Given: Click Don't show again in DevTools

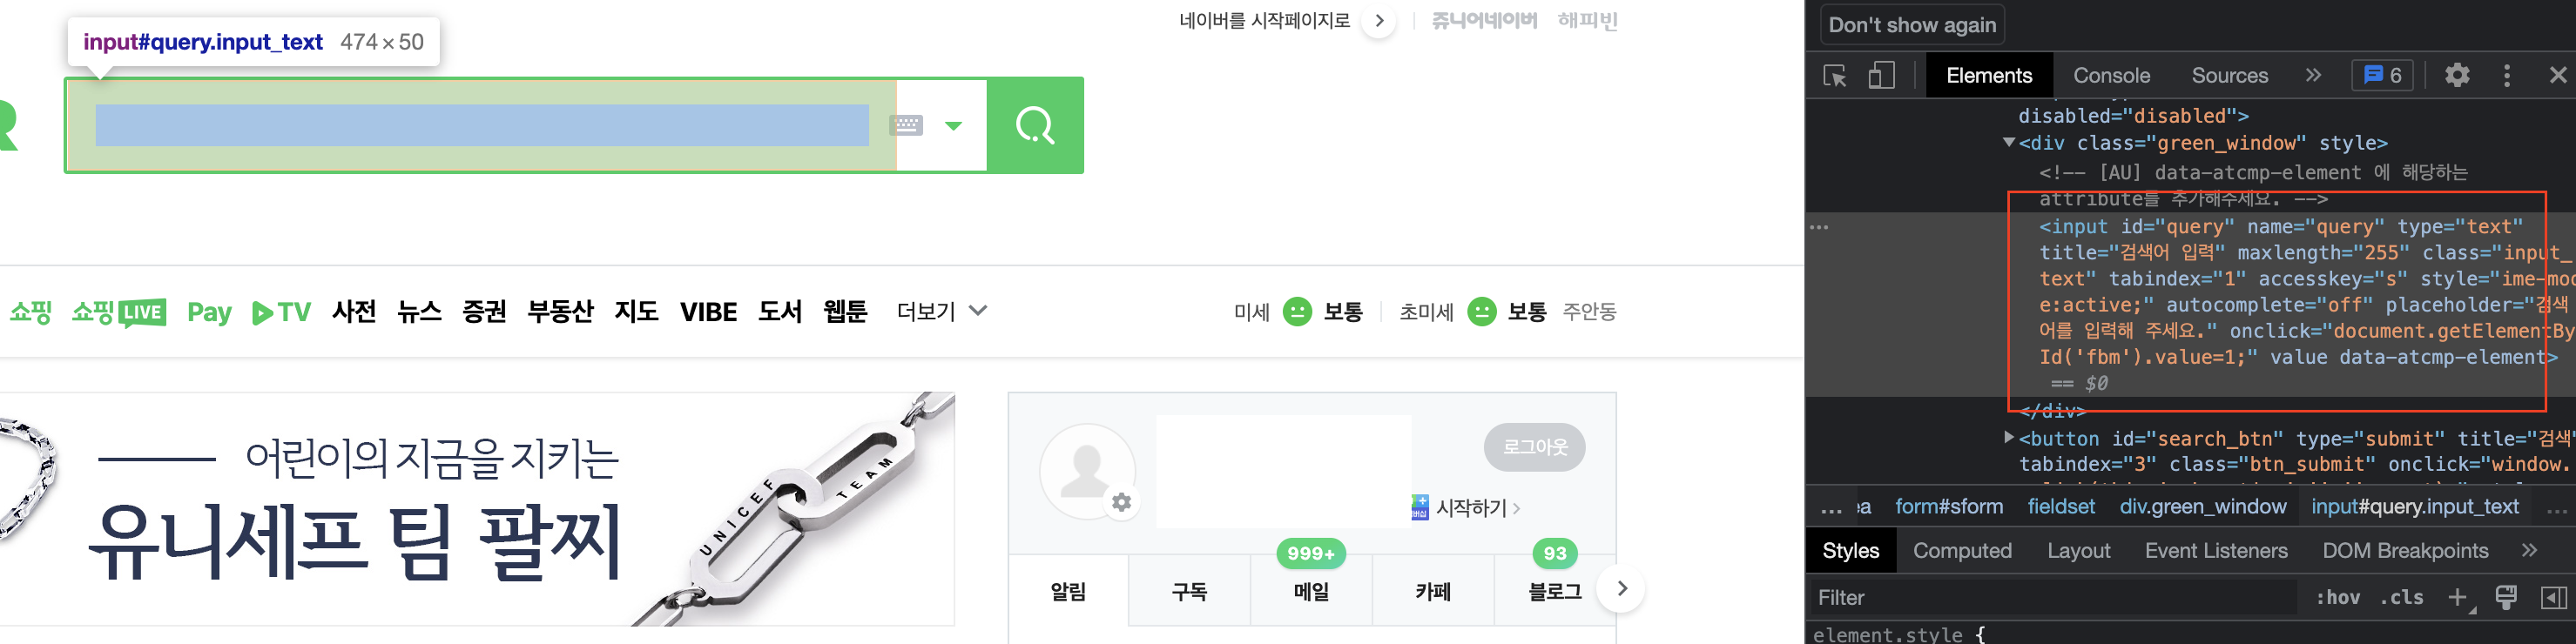Looking at the screenshot, I should (1912, 25).
